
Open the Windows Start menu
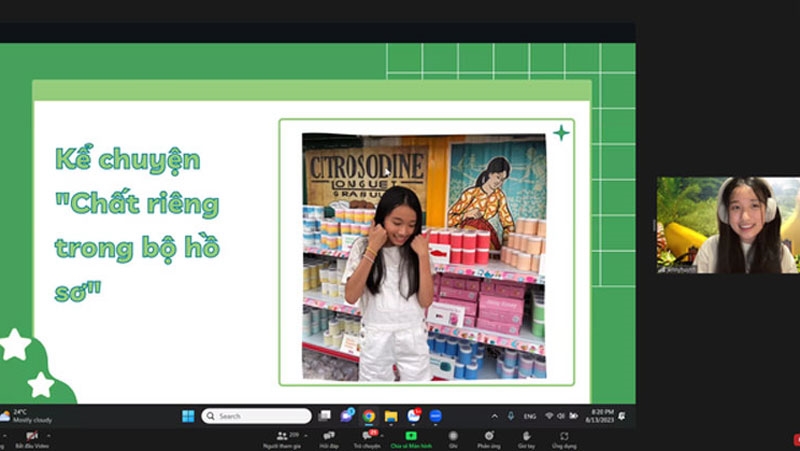pos(188,416)
